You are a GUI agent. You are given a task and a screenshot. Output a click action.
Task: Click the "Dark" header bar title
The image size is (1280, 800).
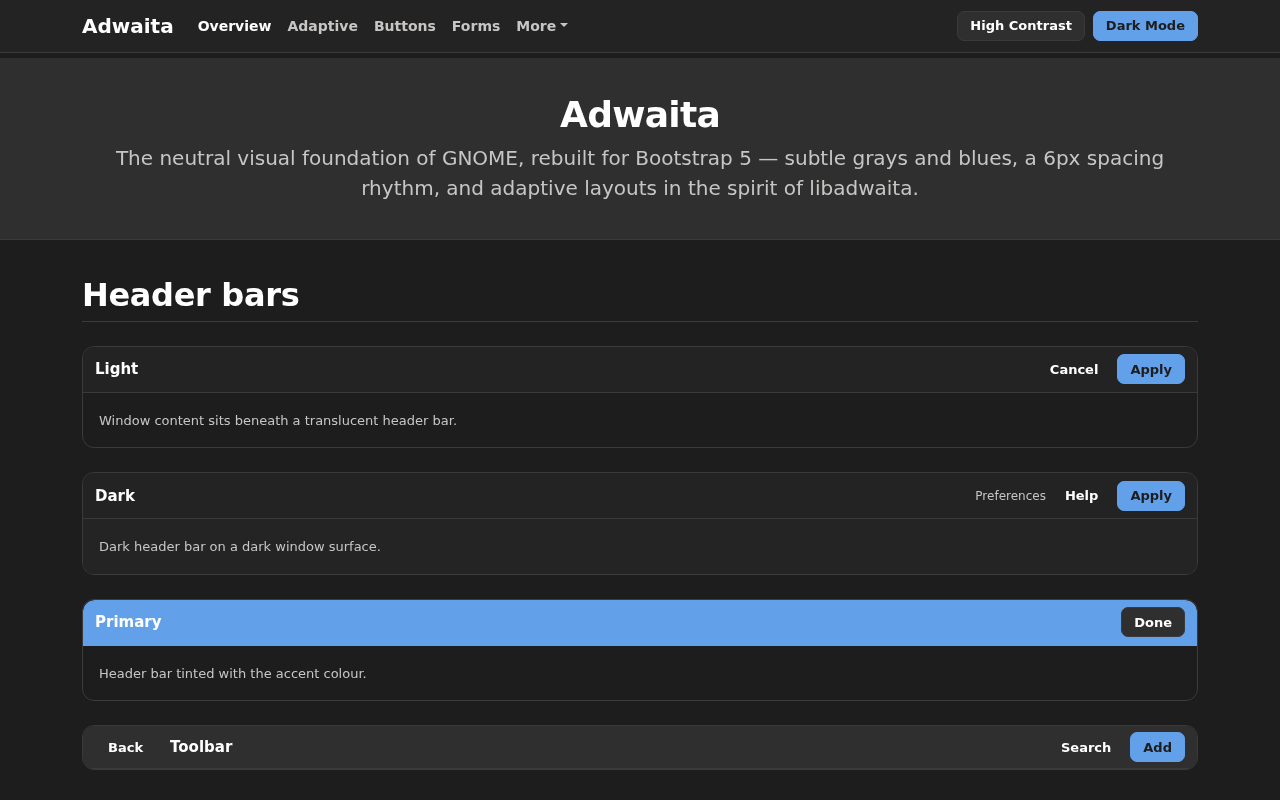115,496
